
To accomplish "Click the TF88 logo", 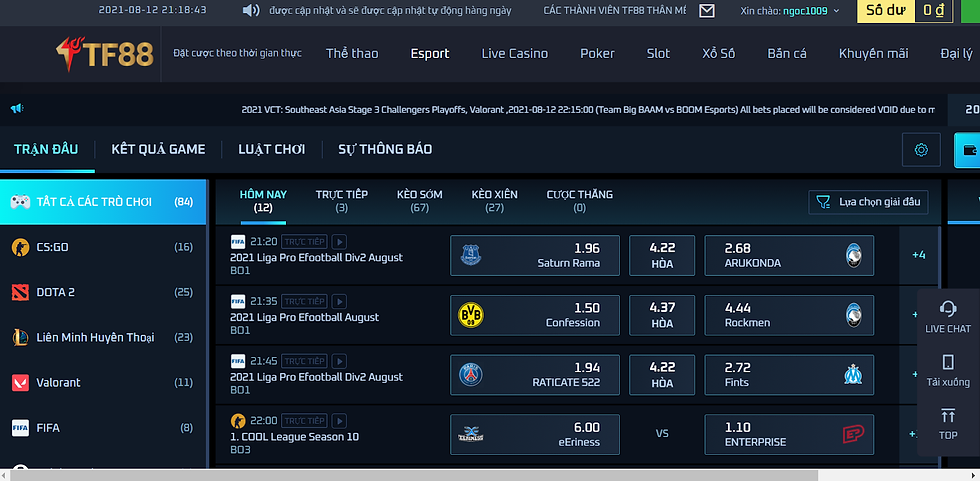I will coord(104,53).
